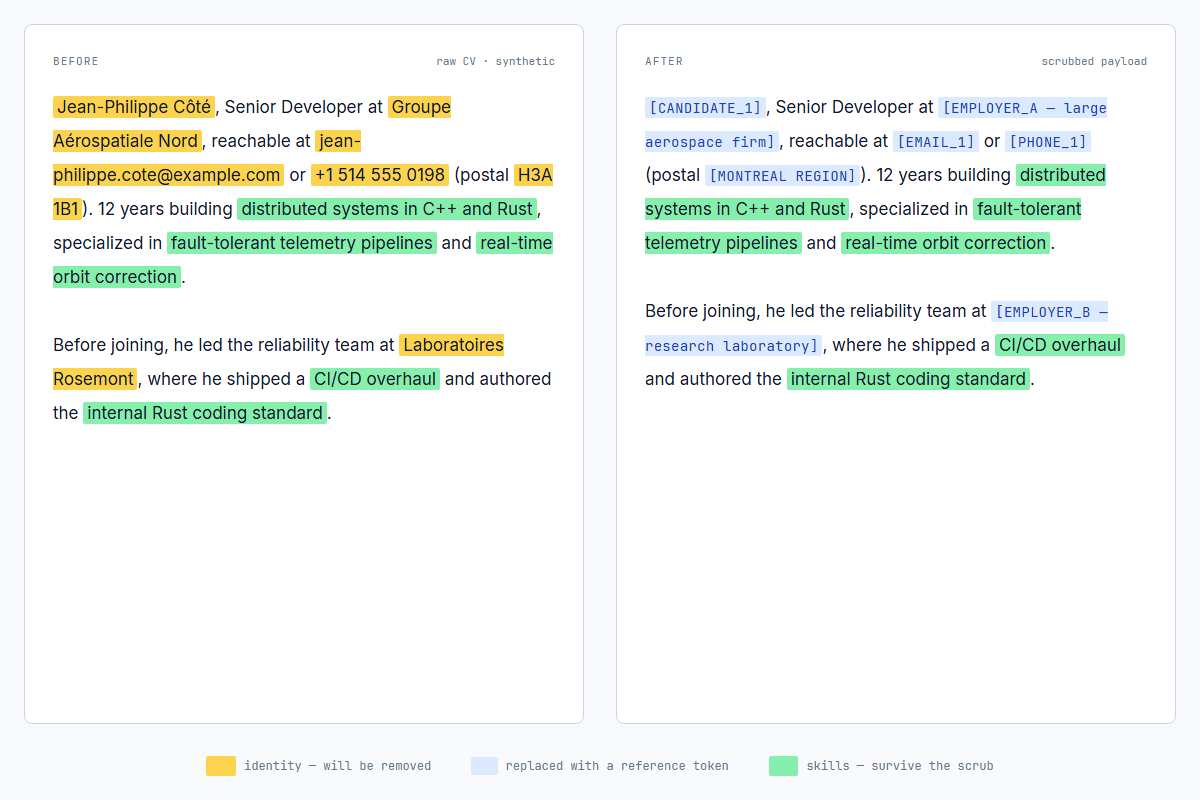The height and width of the screenshot is (800, 1200).
Task: Click the scrubbed payload label
Action: click(x=1094, y=61)
